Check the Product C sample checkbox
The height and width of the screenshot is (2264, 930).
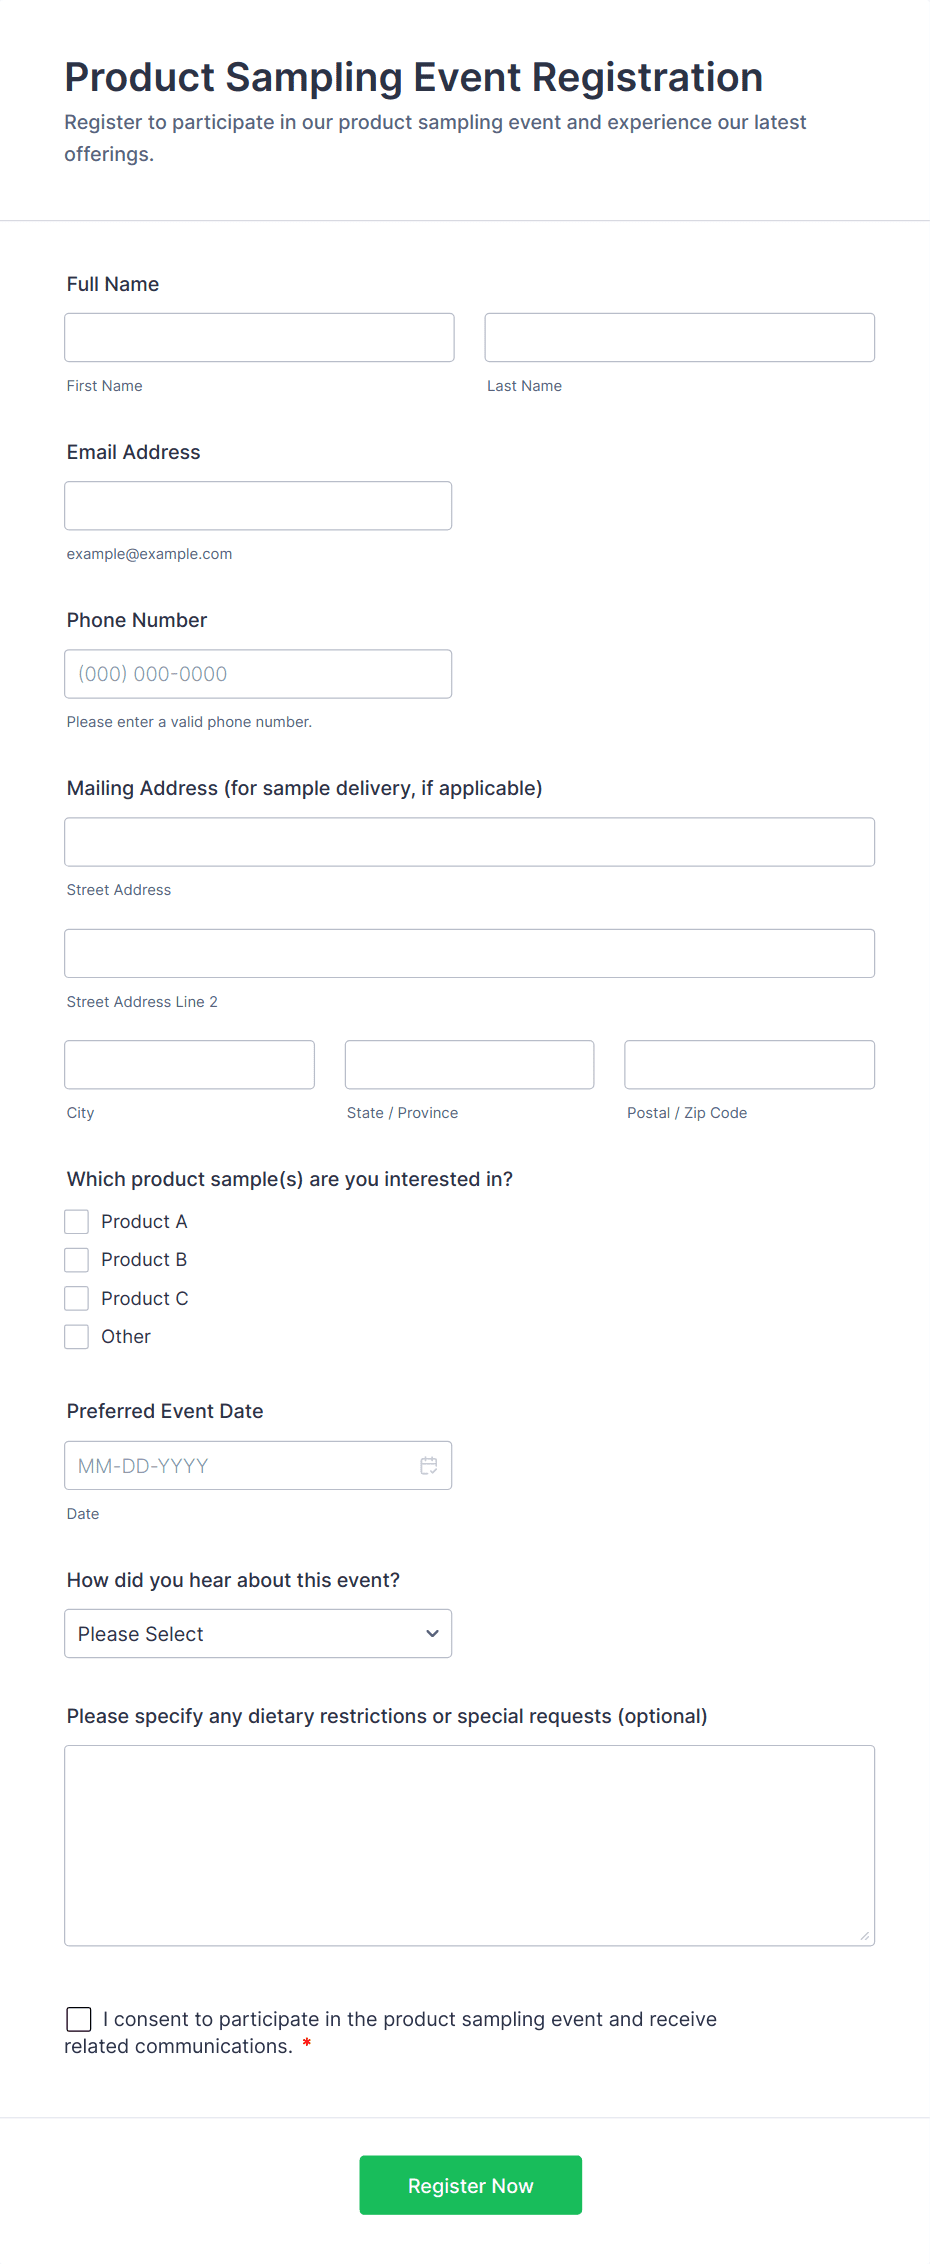[76, 1297]
